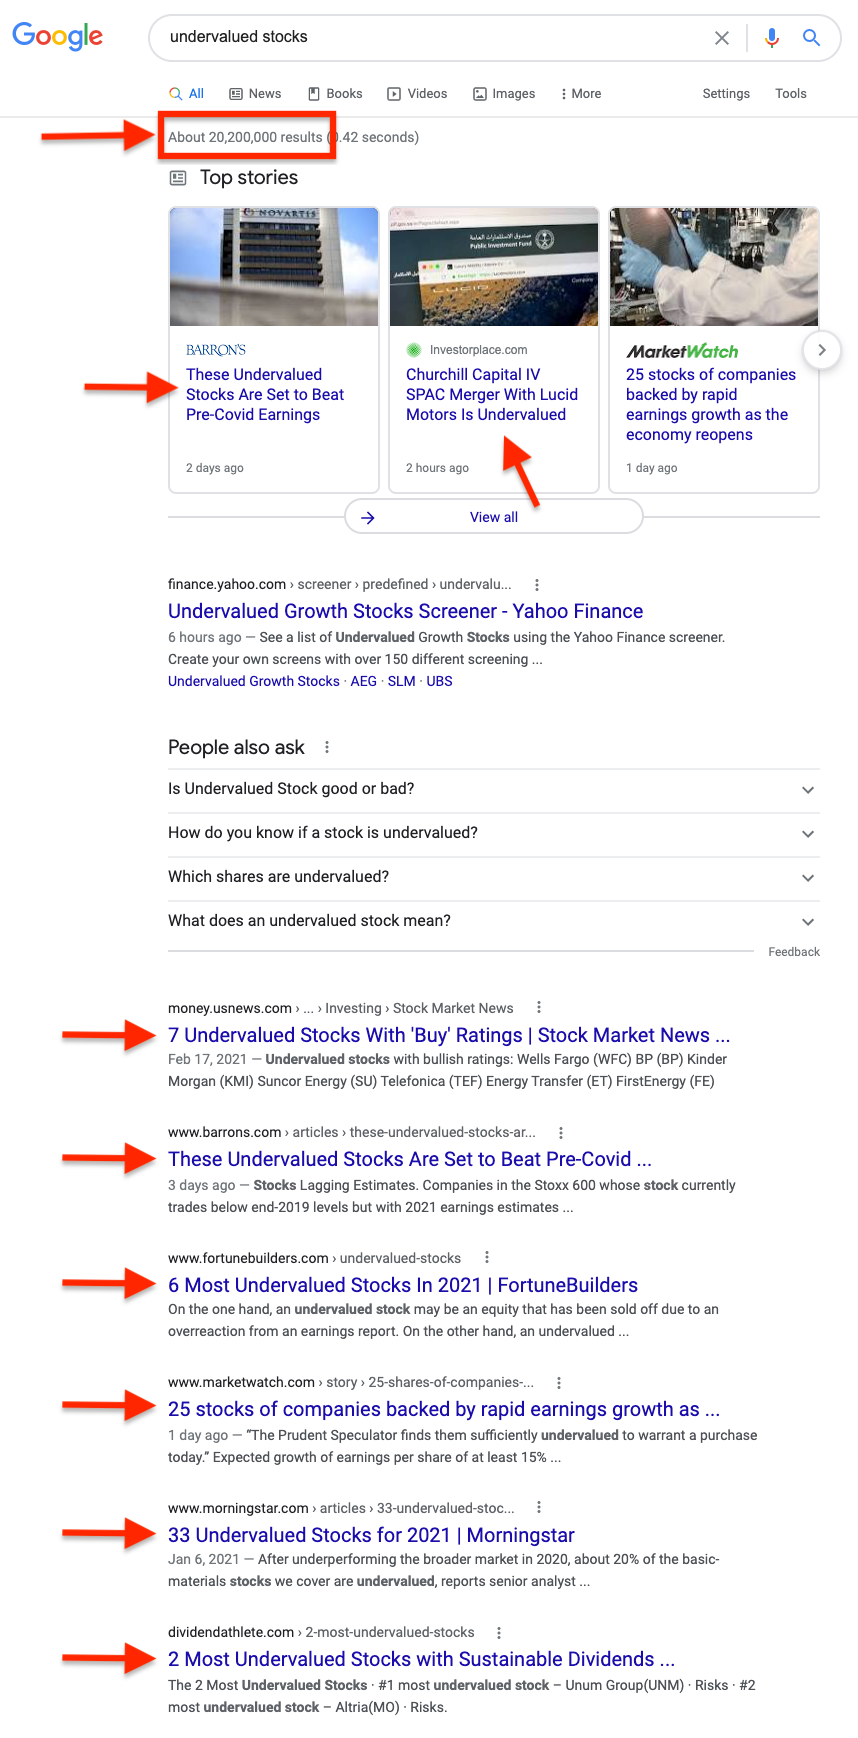
Task: Click the Feedback link below People also ask
Action: [794, 952]
